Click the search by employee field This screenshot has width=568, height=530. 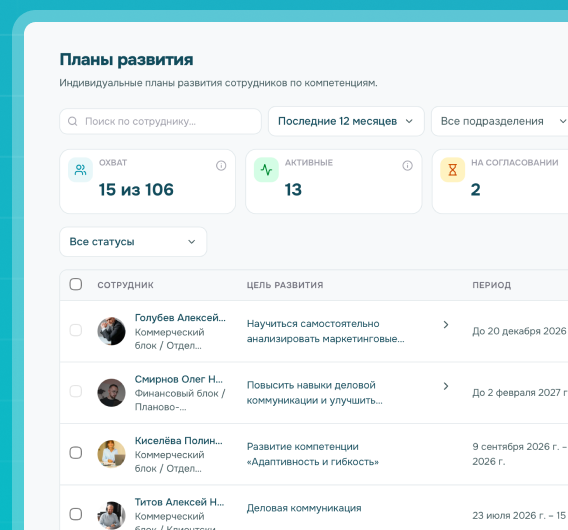160,121
